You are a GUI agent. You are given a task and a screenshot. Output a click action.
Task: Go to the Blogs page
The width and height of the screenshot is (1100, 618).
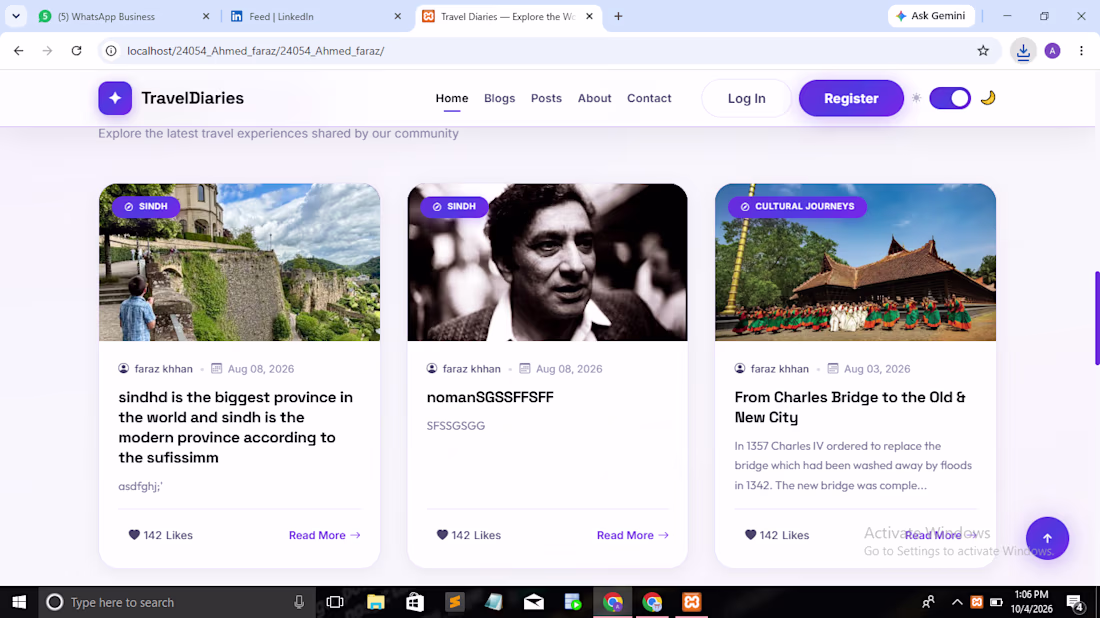(499, 98)
